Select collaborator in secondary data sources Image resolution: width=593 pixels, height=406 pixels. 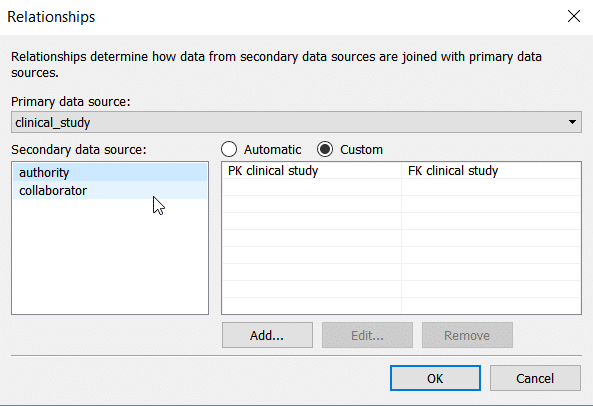click(x=110, y=190)
